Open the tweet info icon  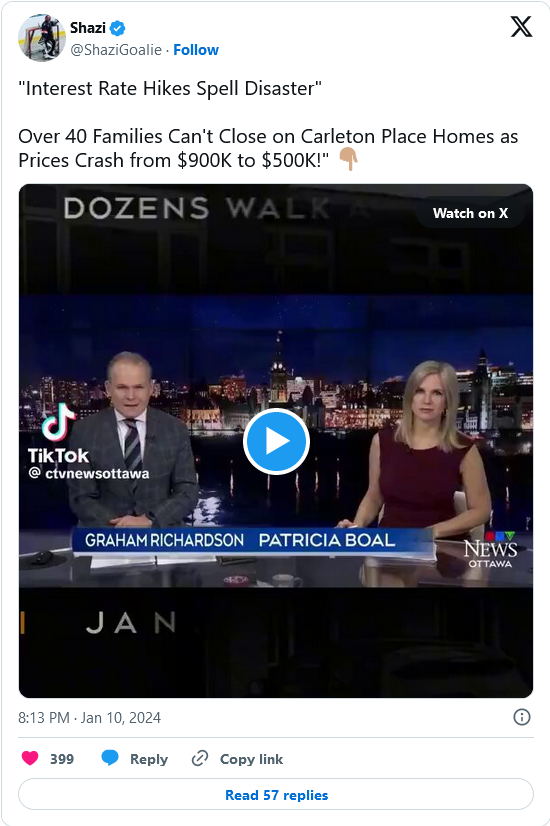pyautogui.click(x=522, y=717)
